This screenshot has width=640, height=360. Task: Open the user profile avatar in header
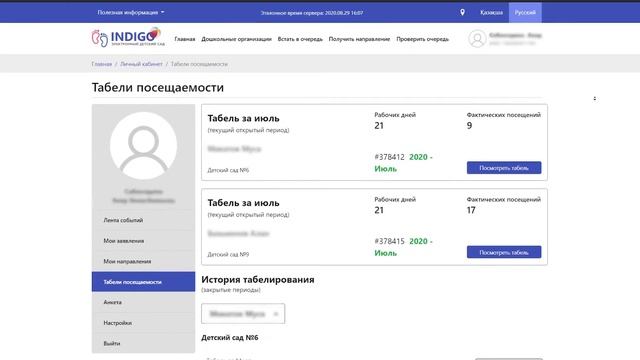[477, 39]
